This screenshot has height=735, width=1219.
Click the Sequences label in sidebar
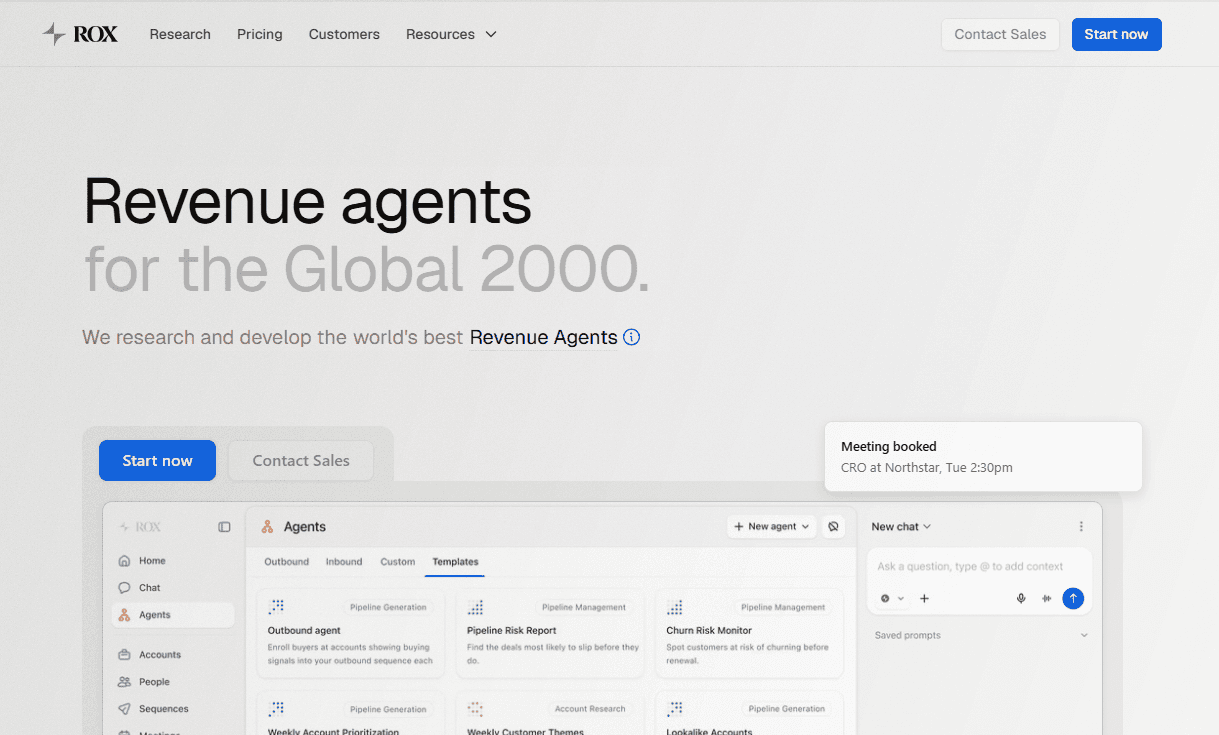point(164,709)
